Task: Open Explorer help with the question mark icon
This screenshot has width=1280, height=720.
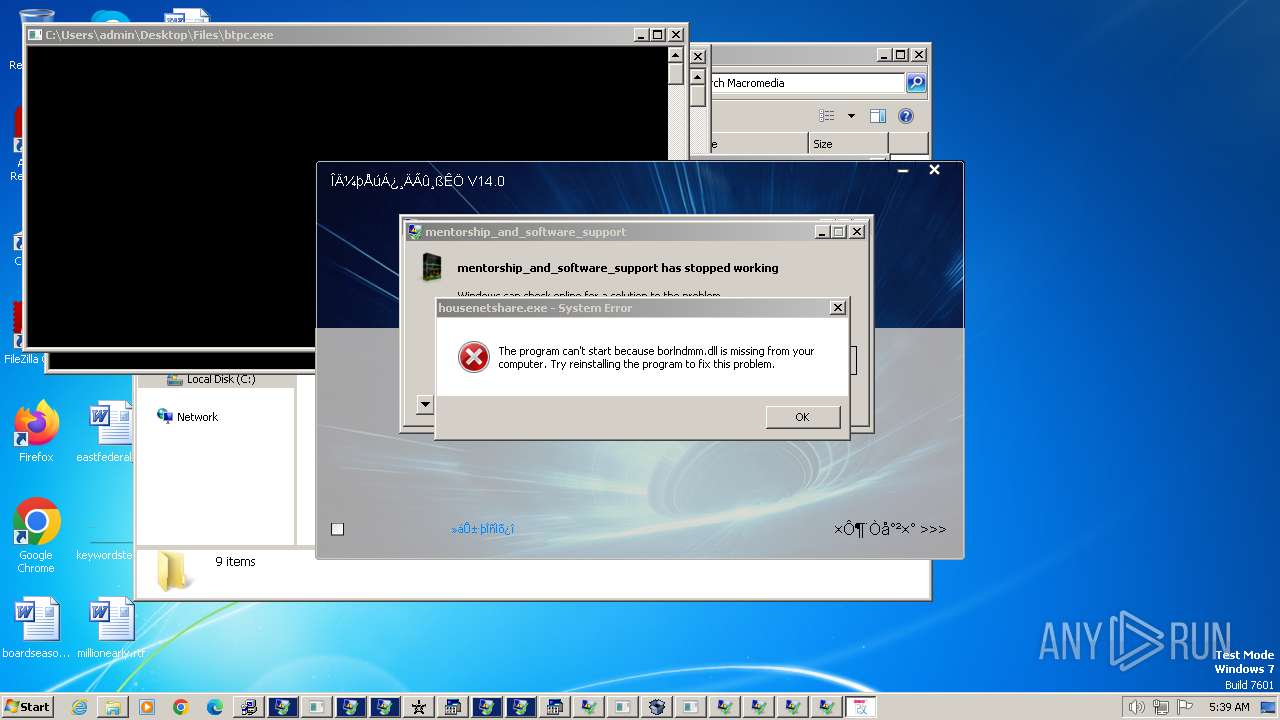Action: (x=906, y=116)
